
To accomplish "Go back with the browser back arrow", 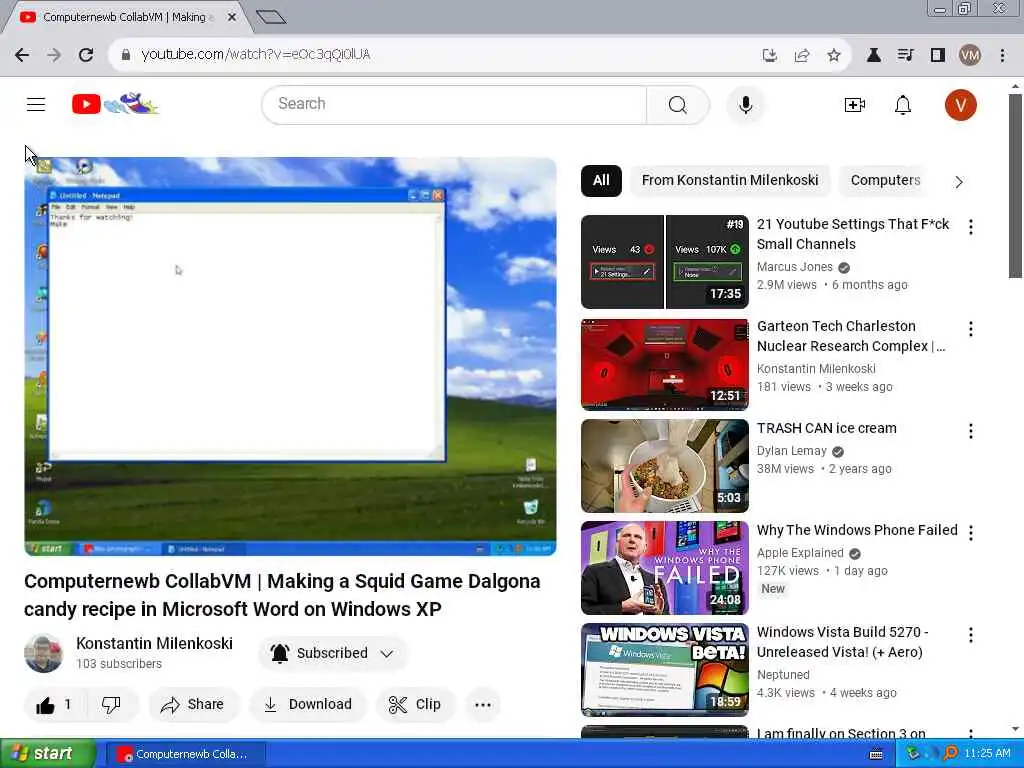I will [22, 55].
